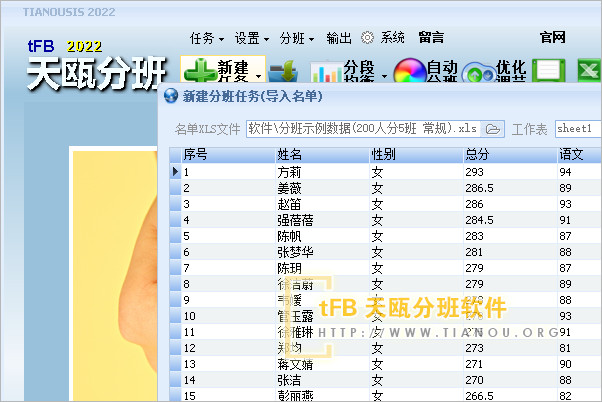Click the 天瓯分班 logo text
This screenshot has width=602, height=402.
click(96, 74)
